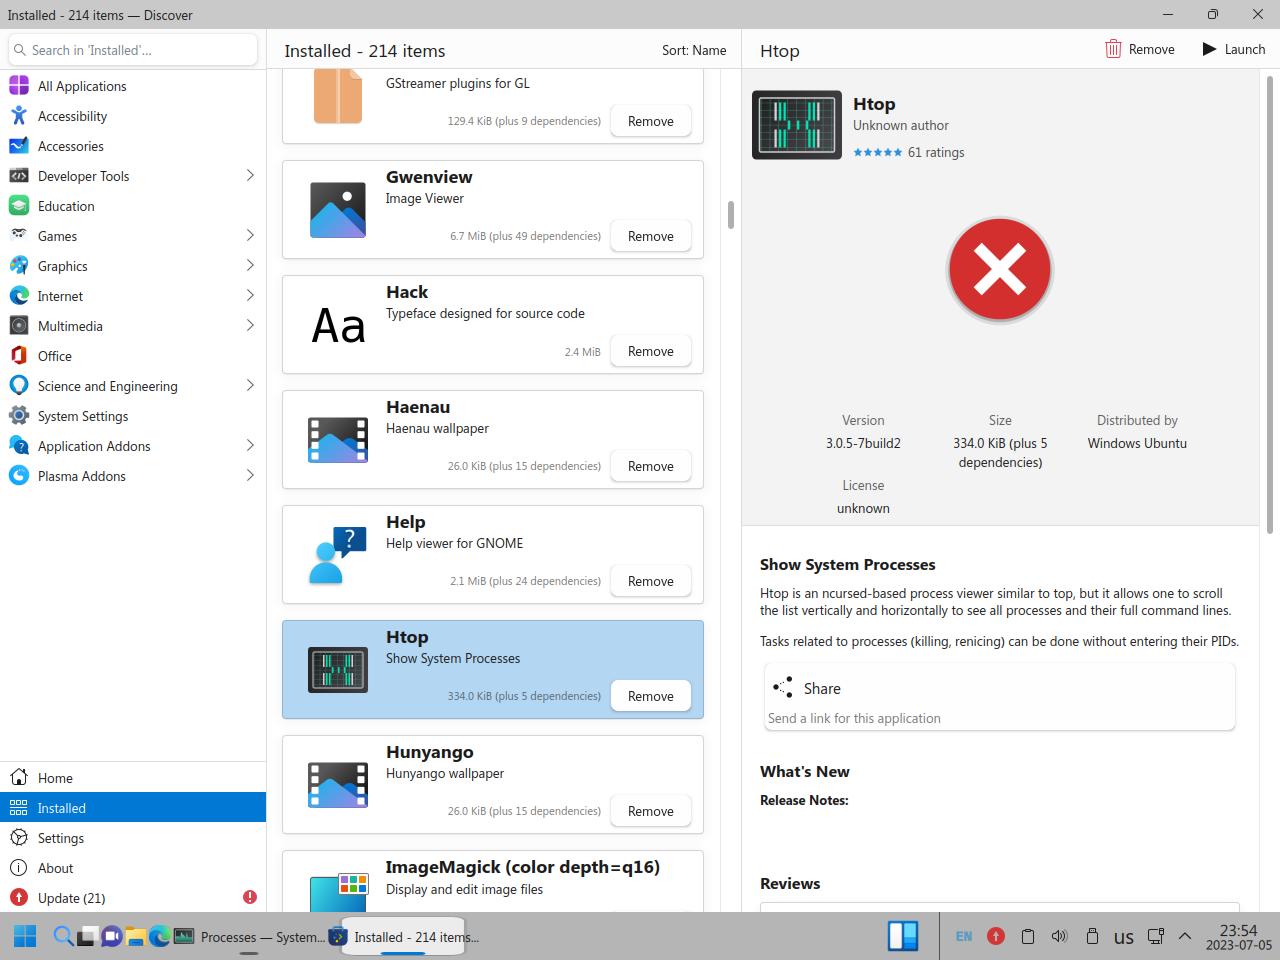The height and width of the screenshot is (960, 1280).
Task: Remove the Hack typeface
Action: [x=651, y=351]
